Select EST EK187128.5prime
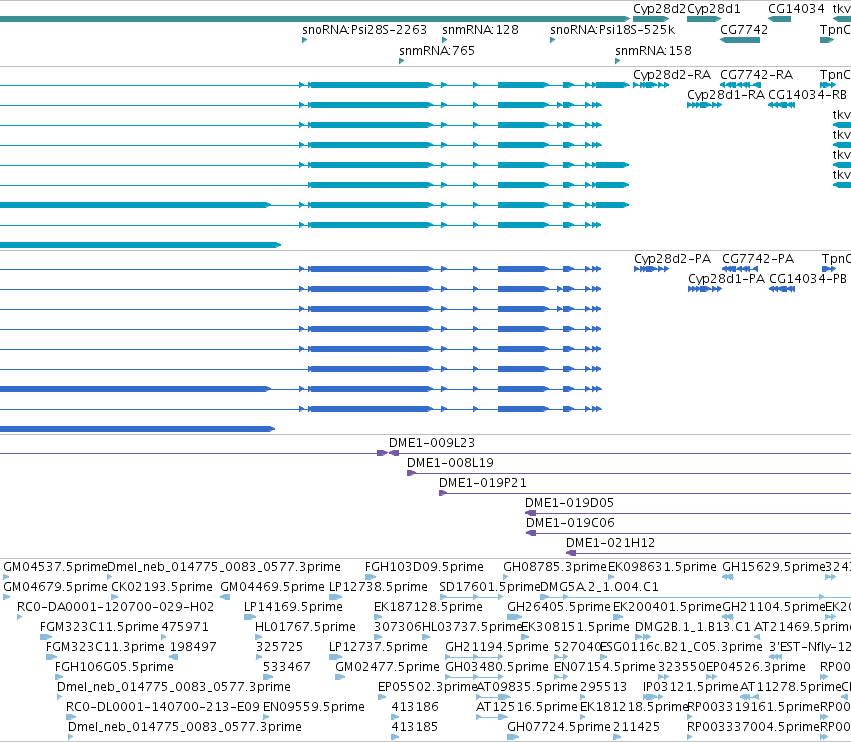 click(x=428, y=607)
